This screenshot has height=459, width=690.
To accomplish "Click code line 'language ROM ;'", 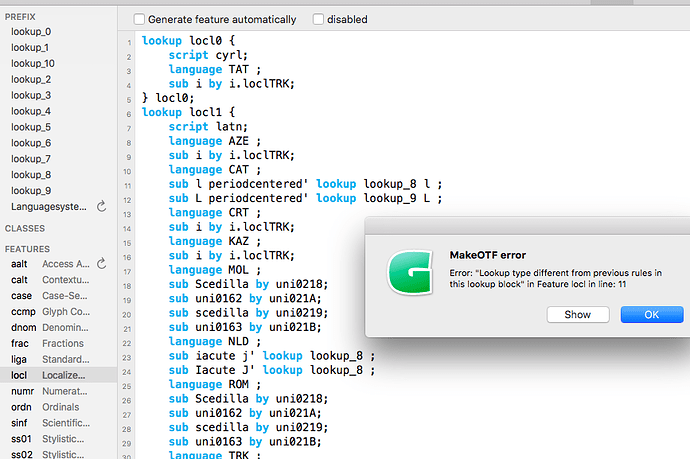I will pyautogui.click(x=215, y=384).
